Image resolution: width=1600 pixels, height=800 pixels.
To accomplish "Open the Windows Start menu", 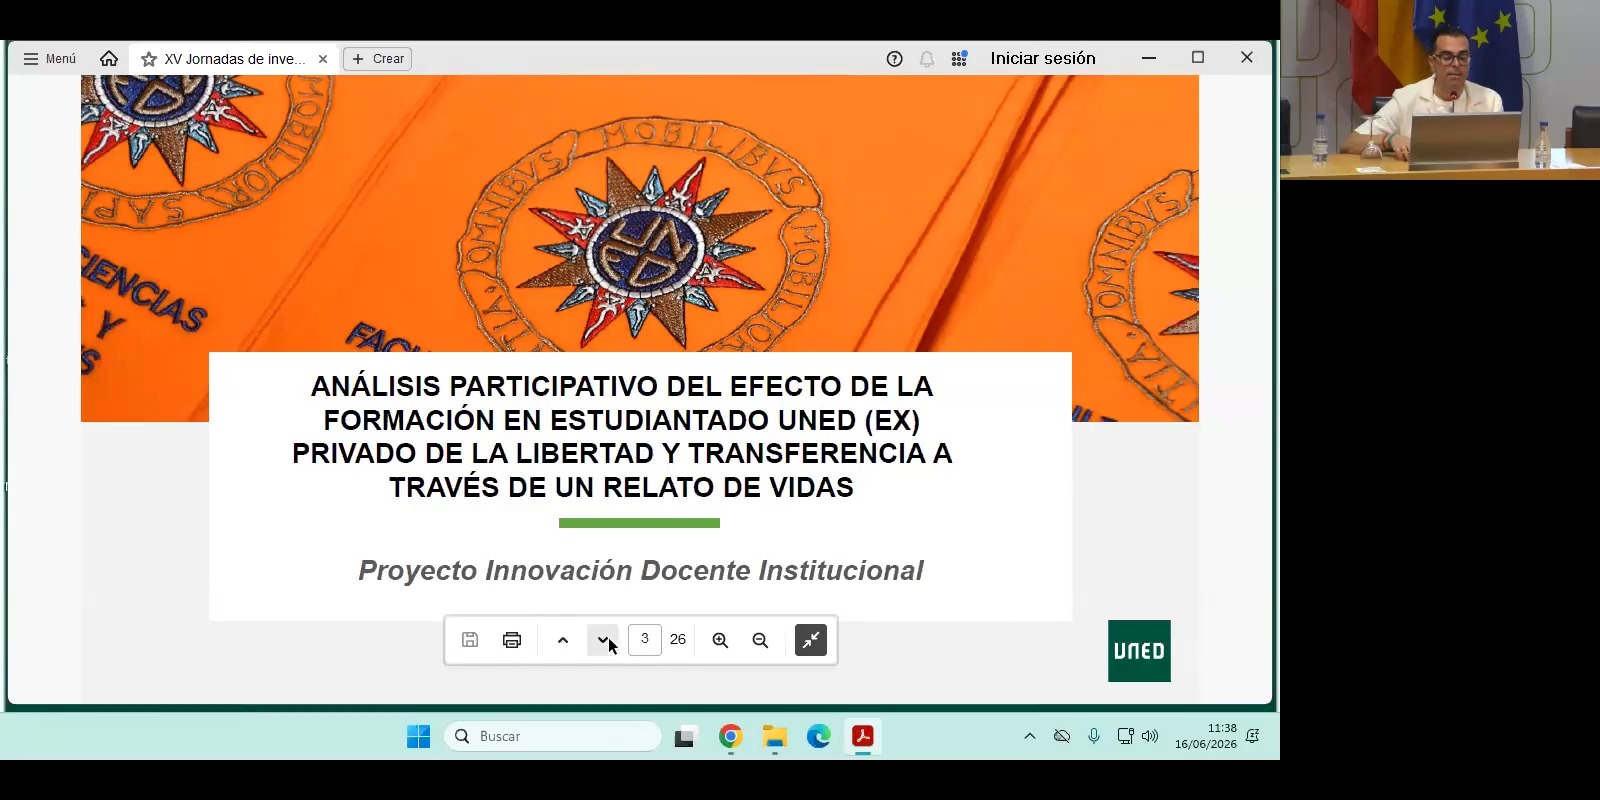I will pyautogui.click(x=418, y=737).
